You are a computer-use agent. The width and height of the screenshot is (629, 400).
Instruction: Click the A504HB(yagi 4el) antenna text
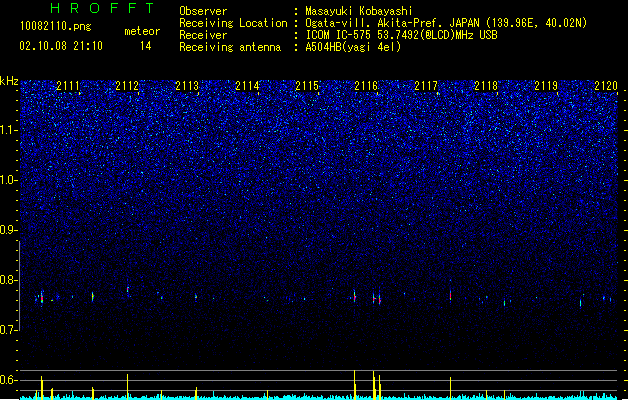(353, 47)
